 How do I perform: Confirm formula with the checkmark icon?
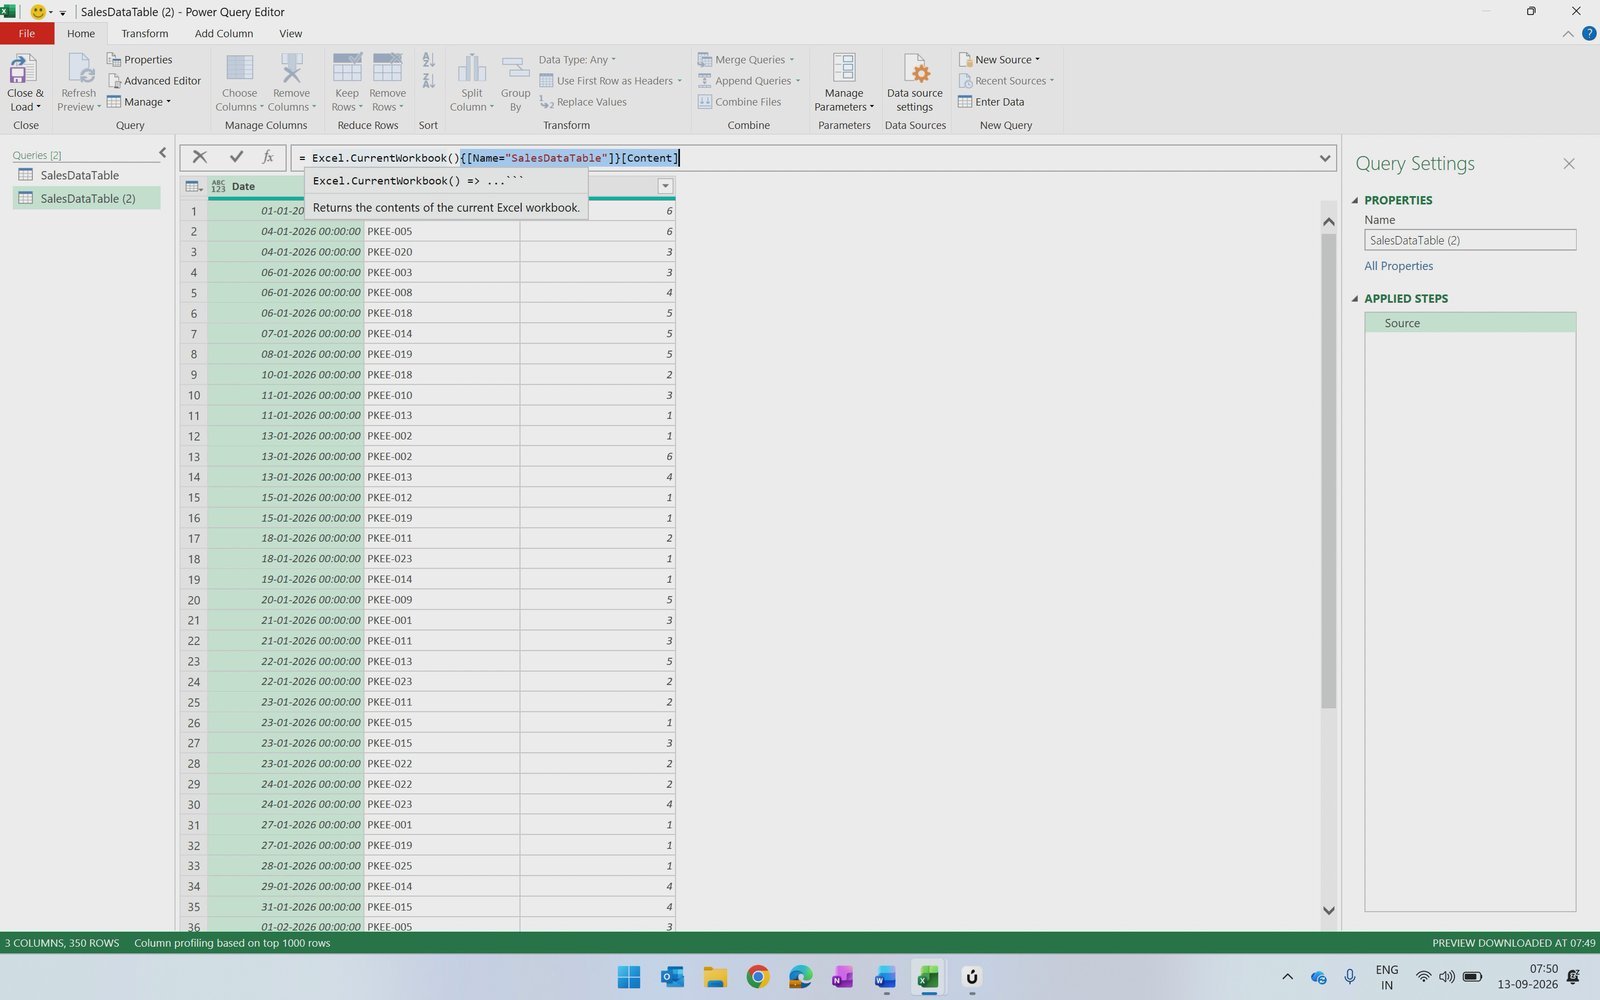coord(236,157)
